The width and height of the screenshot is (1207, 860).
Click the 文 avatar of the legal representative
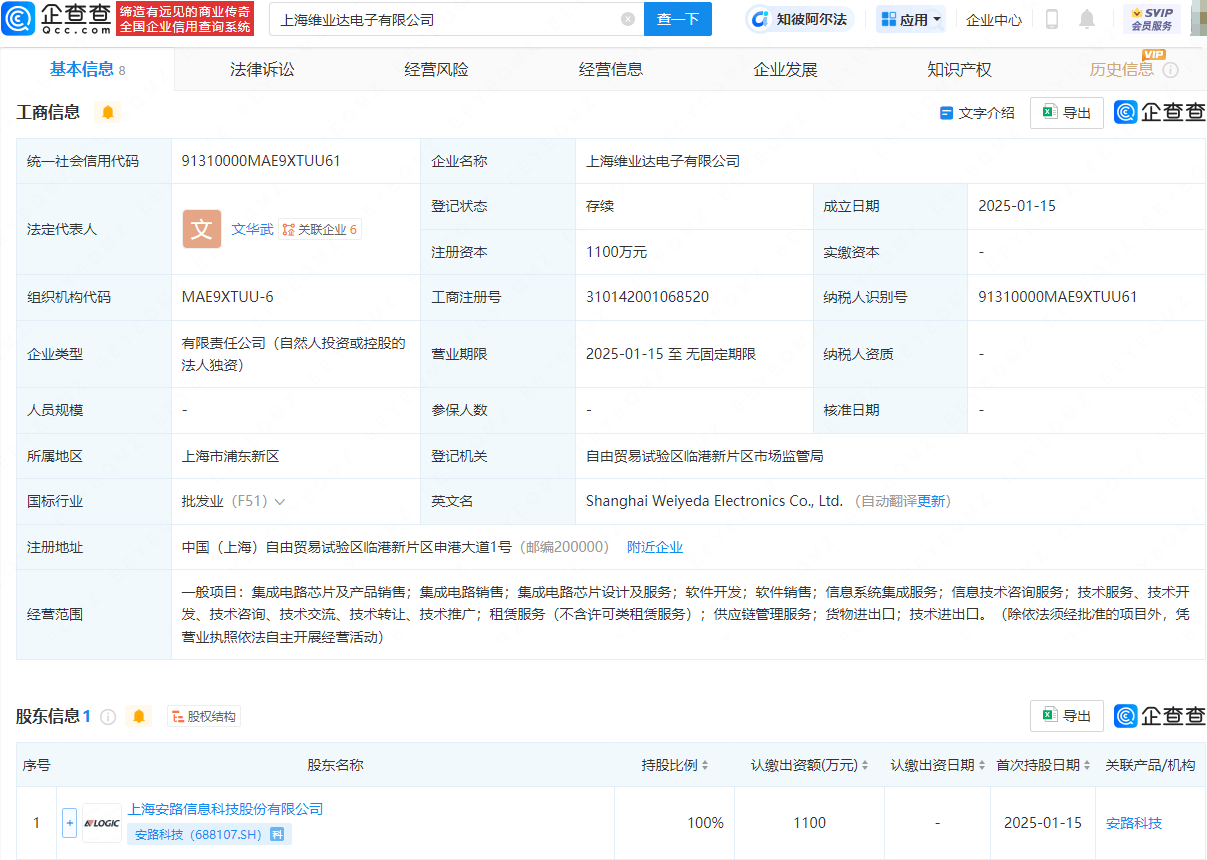coord(202,229)
